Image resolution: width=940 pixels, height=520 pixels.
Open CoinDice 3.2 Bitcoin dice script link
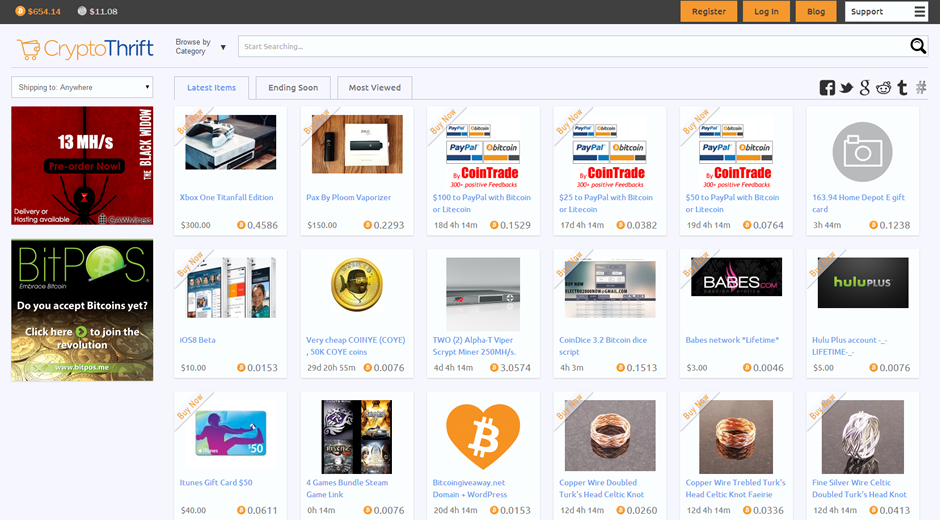coord(602,346)
